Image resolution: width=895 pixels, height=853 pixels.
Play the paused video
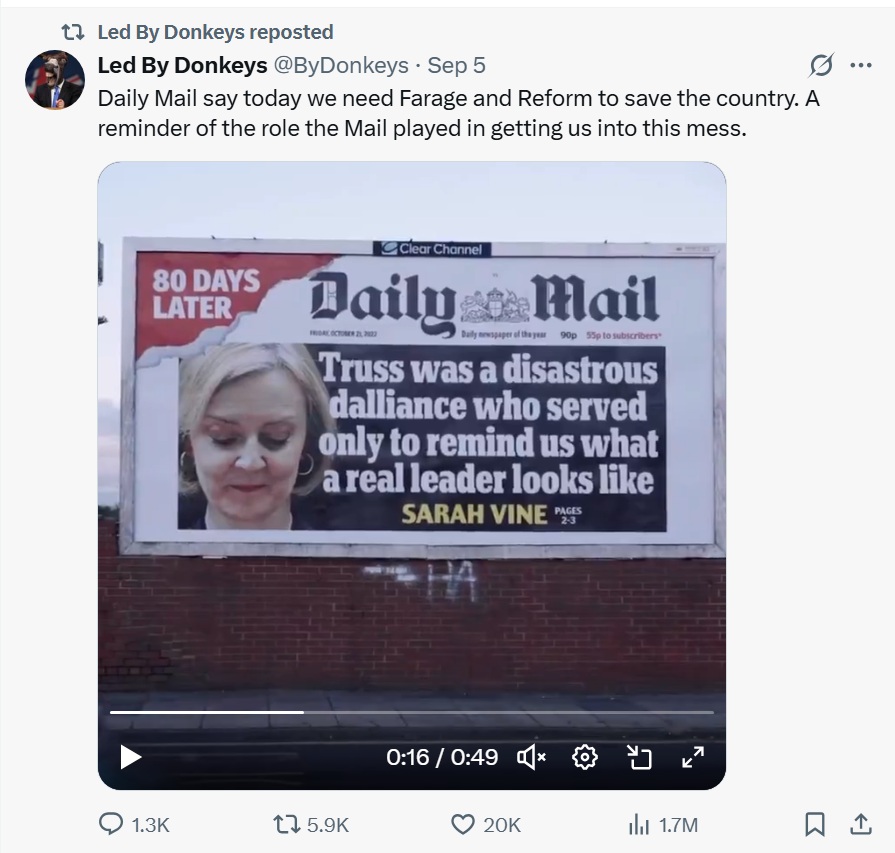click(131, 758)
